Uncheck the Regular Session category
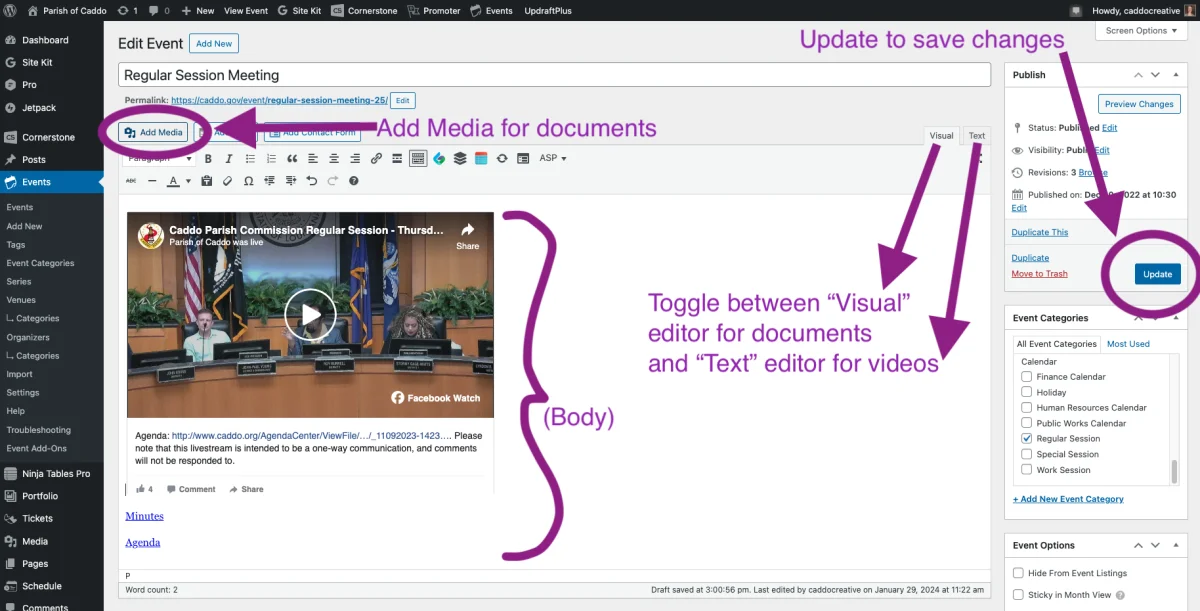Screen dimensions: 1200x611 coord(1026,439)
